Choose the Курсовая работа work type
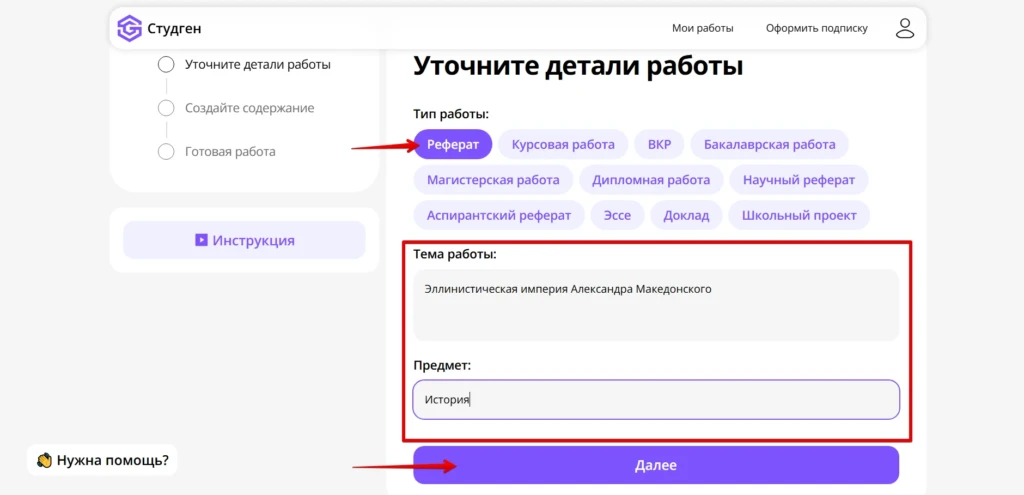This screenshot has width=1024, height=495. pyautogui.click(x=563, y=144)
